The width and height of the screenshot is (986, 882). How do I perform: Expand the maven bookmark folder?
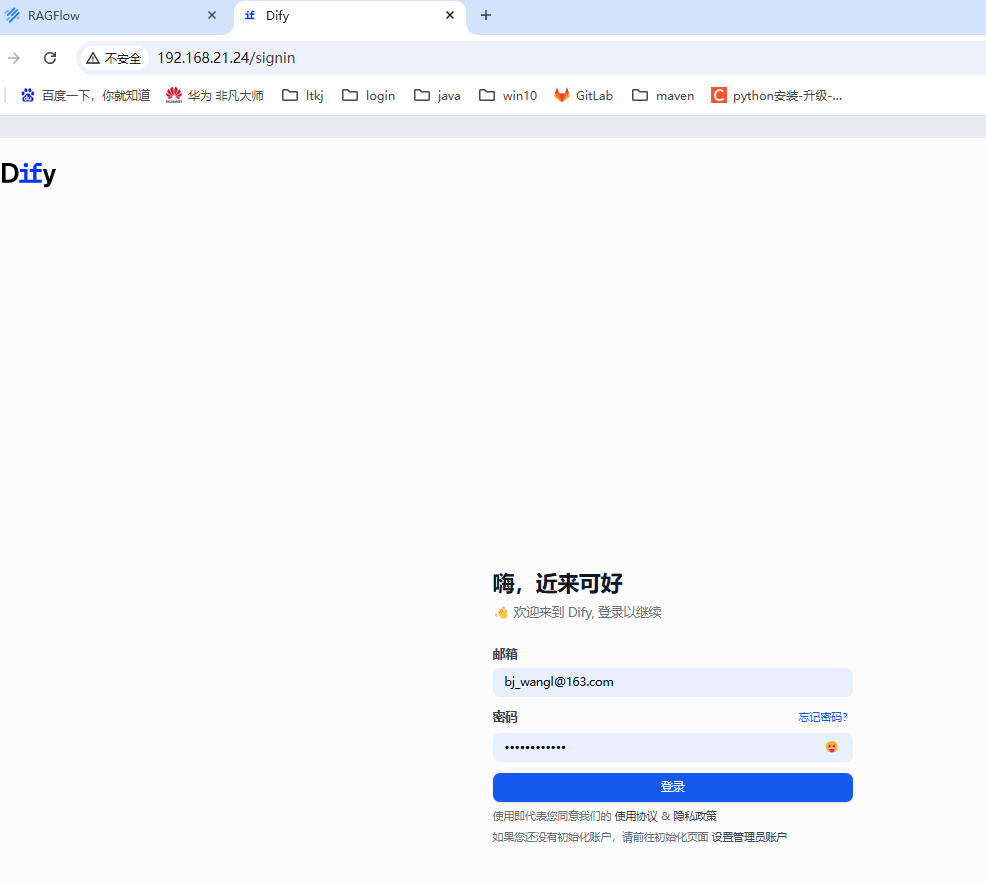663,95
